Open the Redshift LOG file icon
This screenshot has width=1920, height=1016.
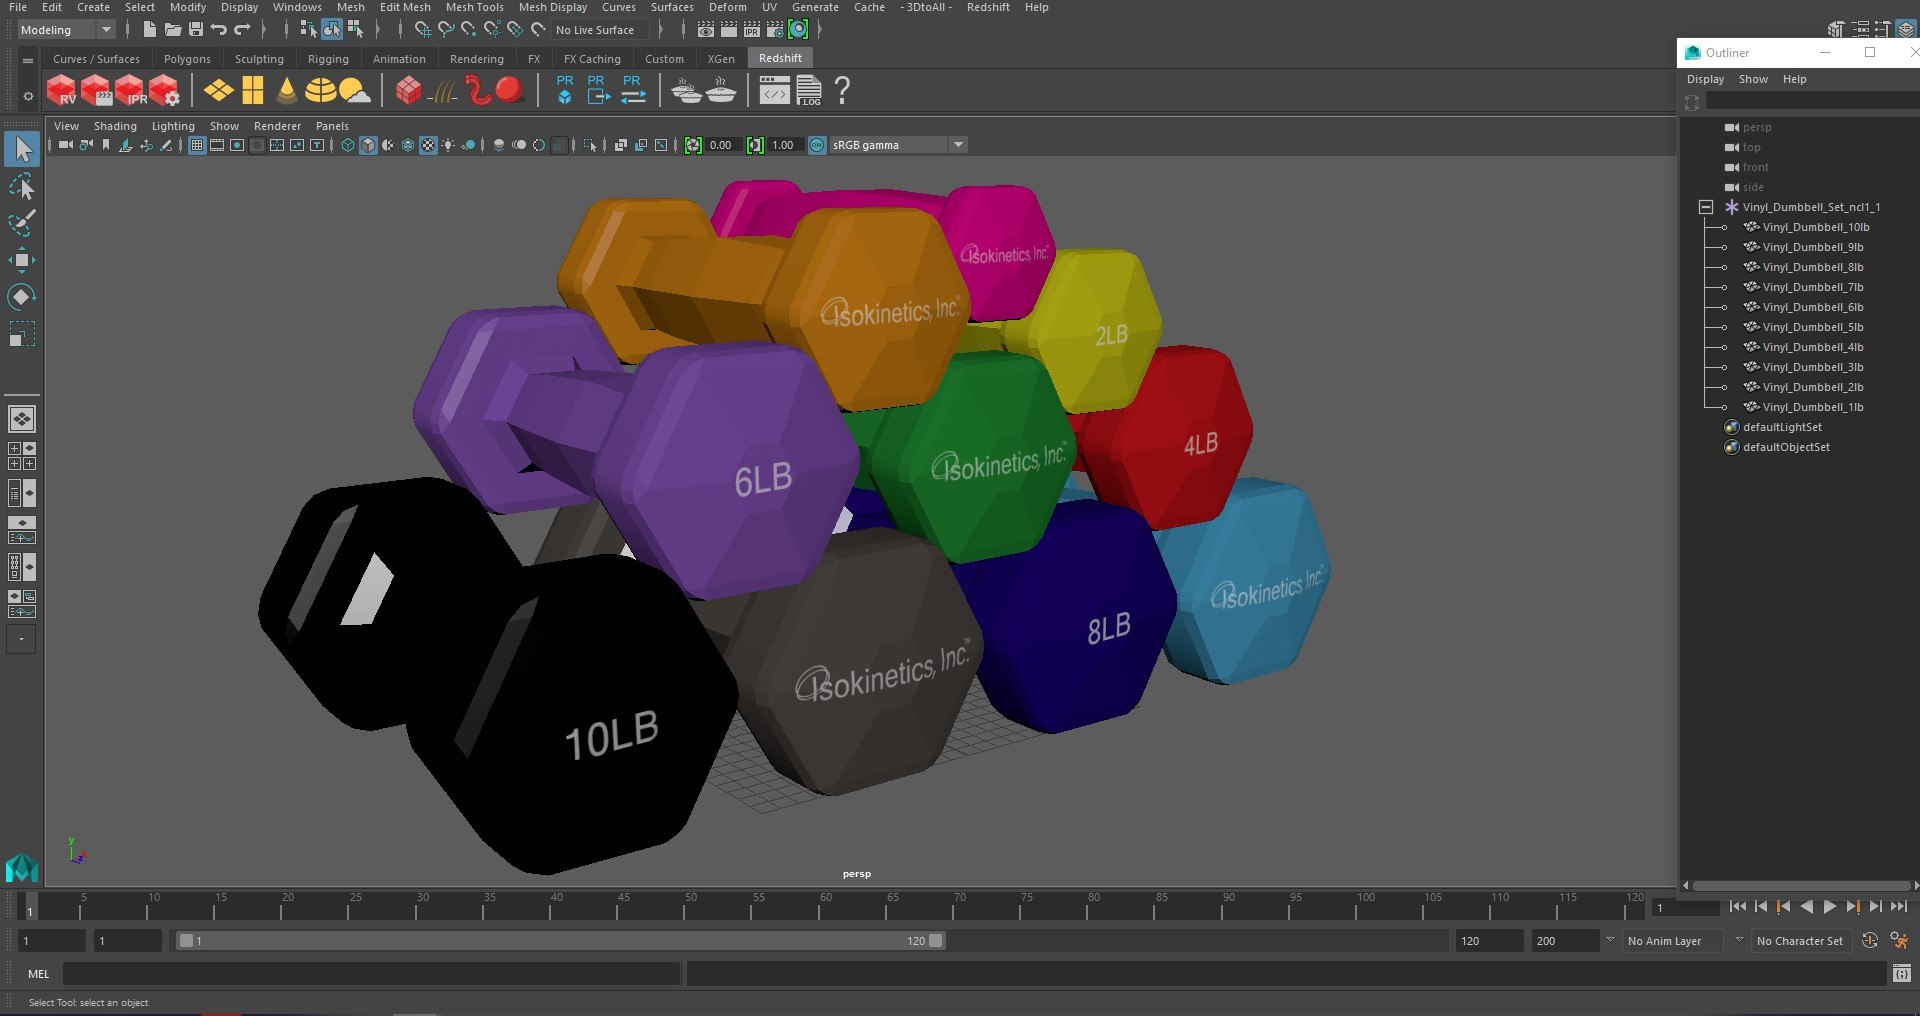point(809,91)
